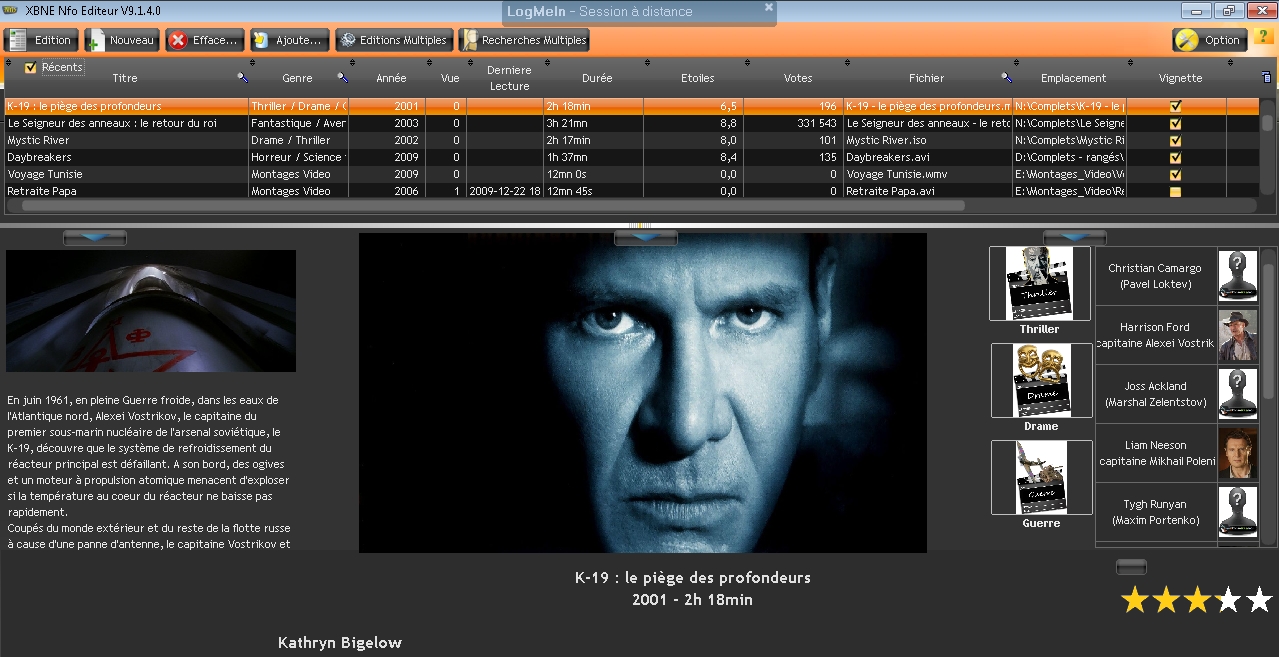This screenshot has height=657, width=1279.
Task: Click the K-19 movie poster image
Action: coord(643,393)
